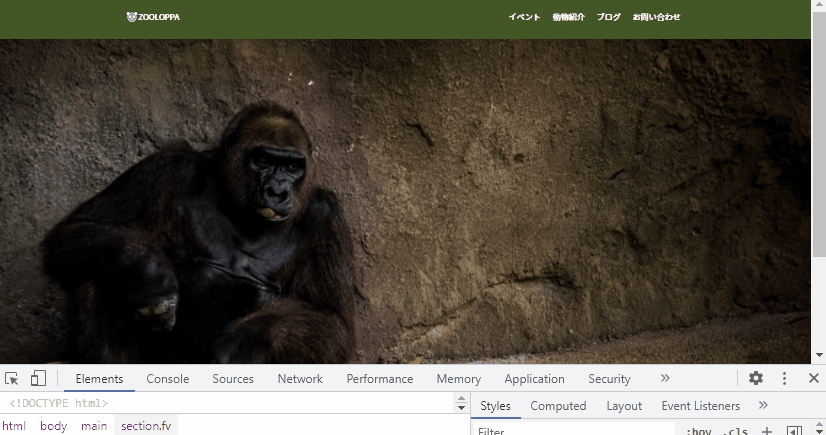This screenshot has height=435, width=826.
Task: Select the Computed styles tab
Action: [x=558, y=406]
